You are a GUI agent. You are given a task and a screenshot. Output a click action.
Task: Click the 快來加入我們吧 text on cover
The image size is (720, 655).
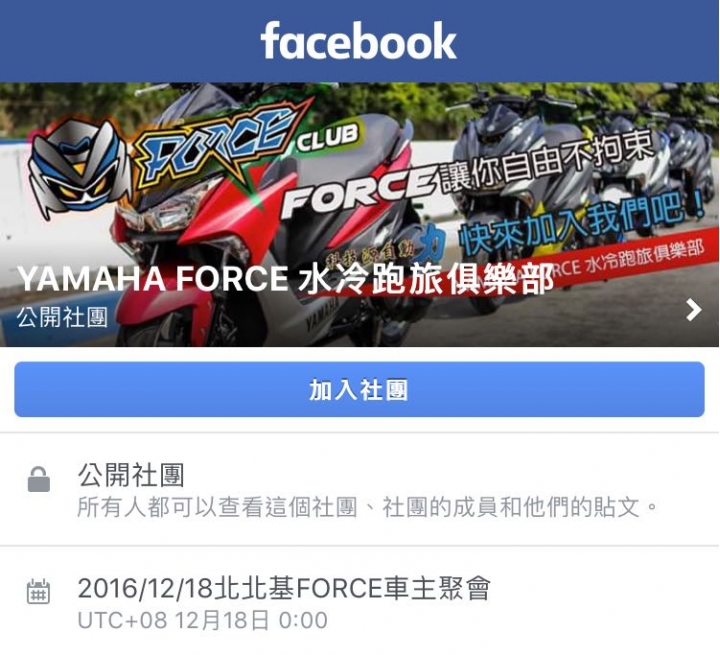coord(582,223)
